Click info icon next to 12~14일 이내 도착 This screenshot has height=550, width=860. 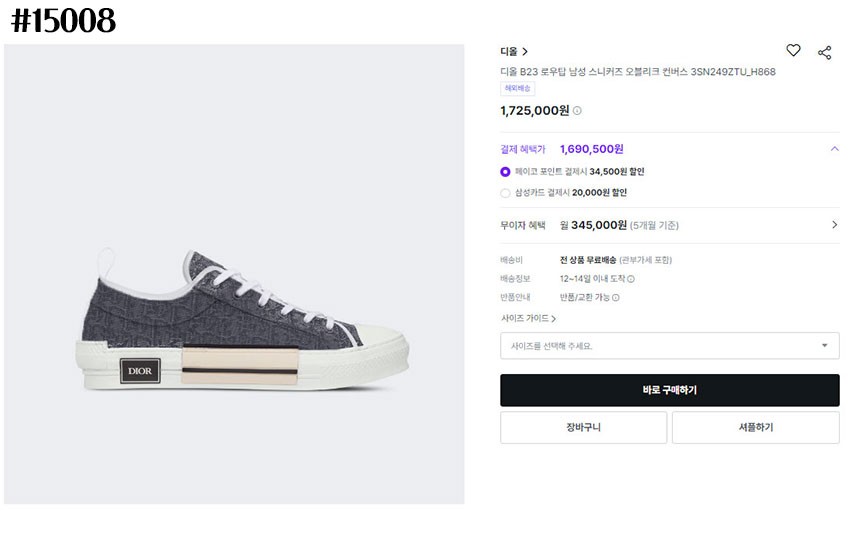pyautogui.click(x=631, y=279)
